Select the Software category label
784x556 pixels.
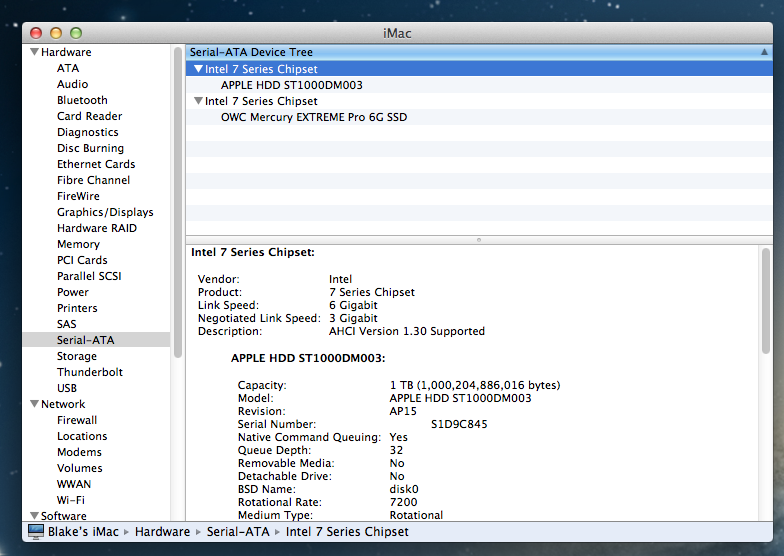pos(64,516)
